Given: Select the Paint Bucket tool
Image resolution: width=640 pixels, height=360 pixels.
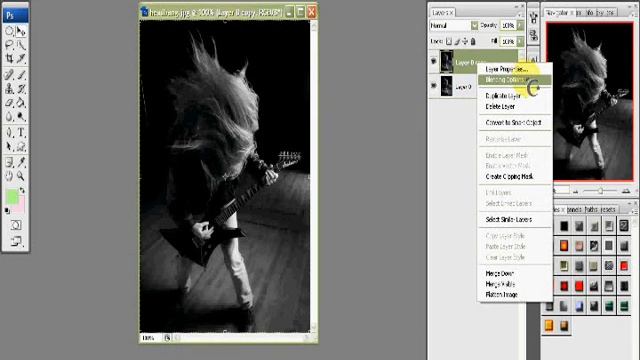Looking at the screenshot, I should 21,102.
